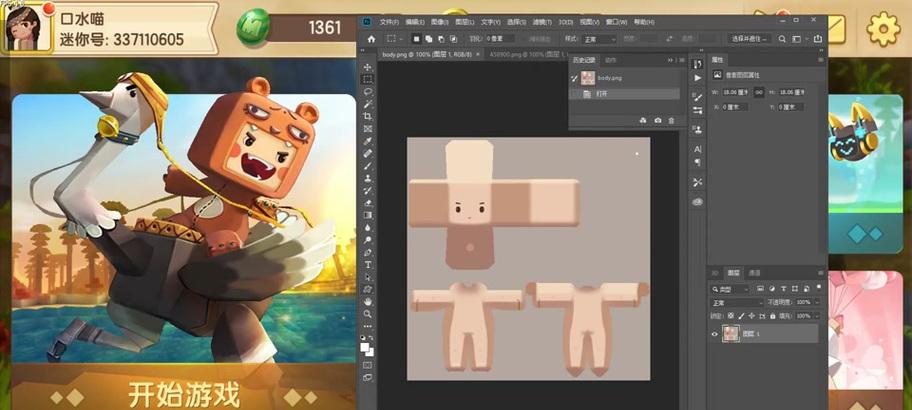Open the style dropdown in options bar
This screenshot has width=912, height=410.
(x=598, y=39)
